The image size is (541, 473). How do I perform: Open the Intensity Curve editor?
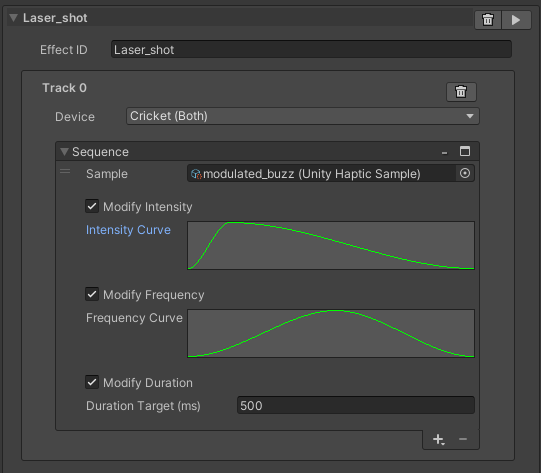coord(331,245)
